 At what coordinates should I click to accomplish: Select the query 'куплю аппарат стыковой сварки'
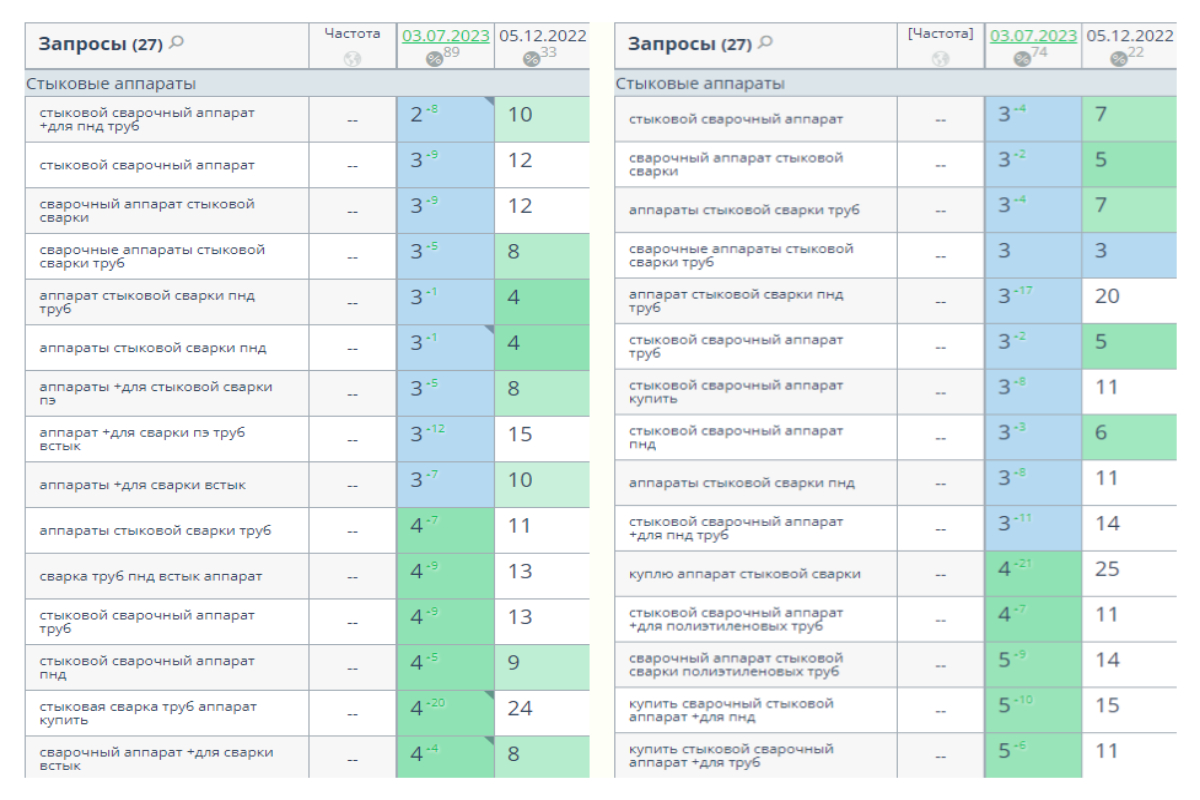pos(745,574)
